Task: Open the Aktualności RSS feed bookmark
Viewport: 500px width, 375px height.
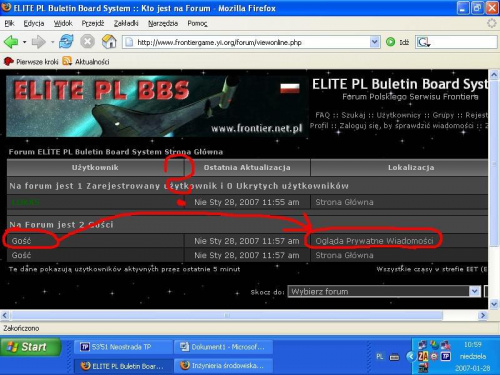Action: click(86, 61)
